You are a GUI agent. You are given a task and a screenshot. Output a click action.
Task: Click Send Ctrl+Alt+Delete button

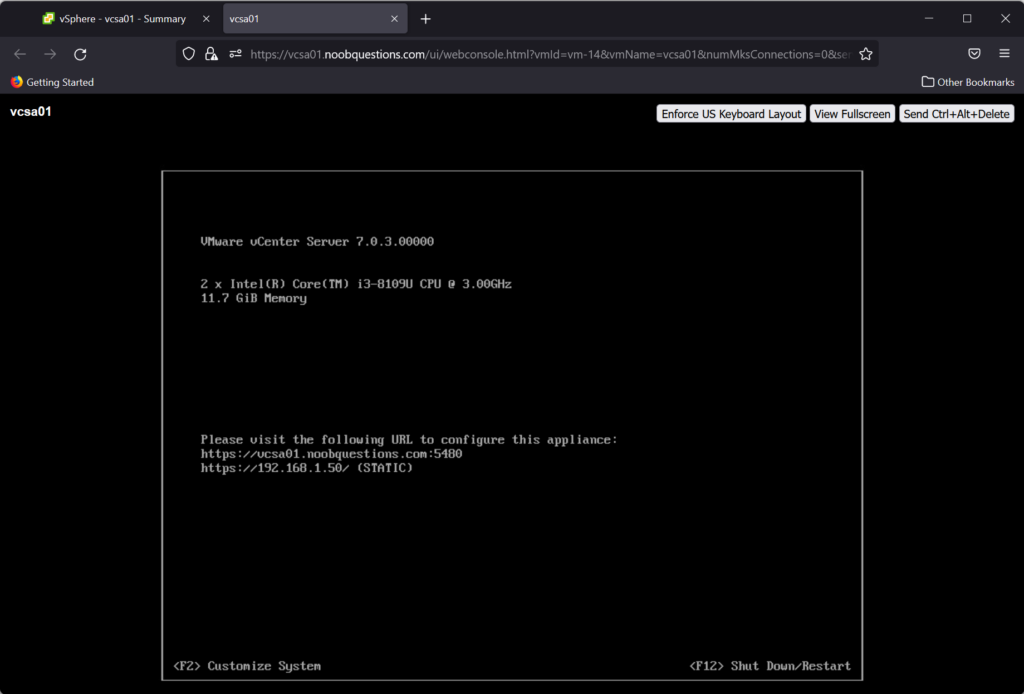(x=956, y=114)
